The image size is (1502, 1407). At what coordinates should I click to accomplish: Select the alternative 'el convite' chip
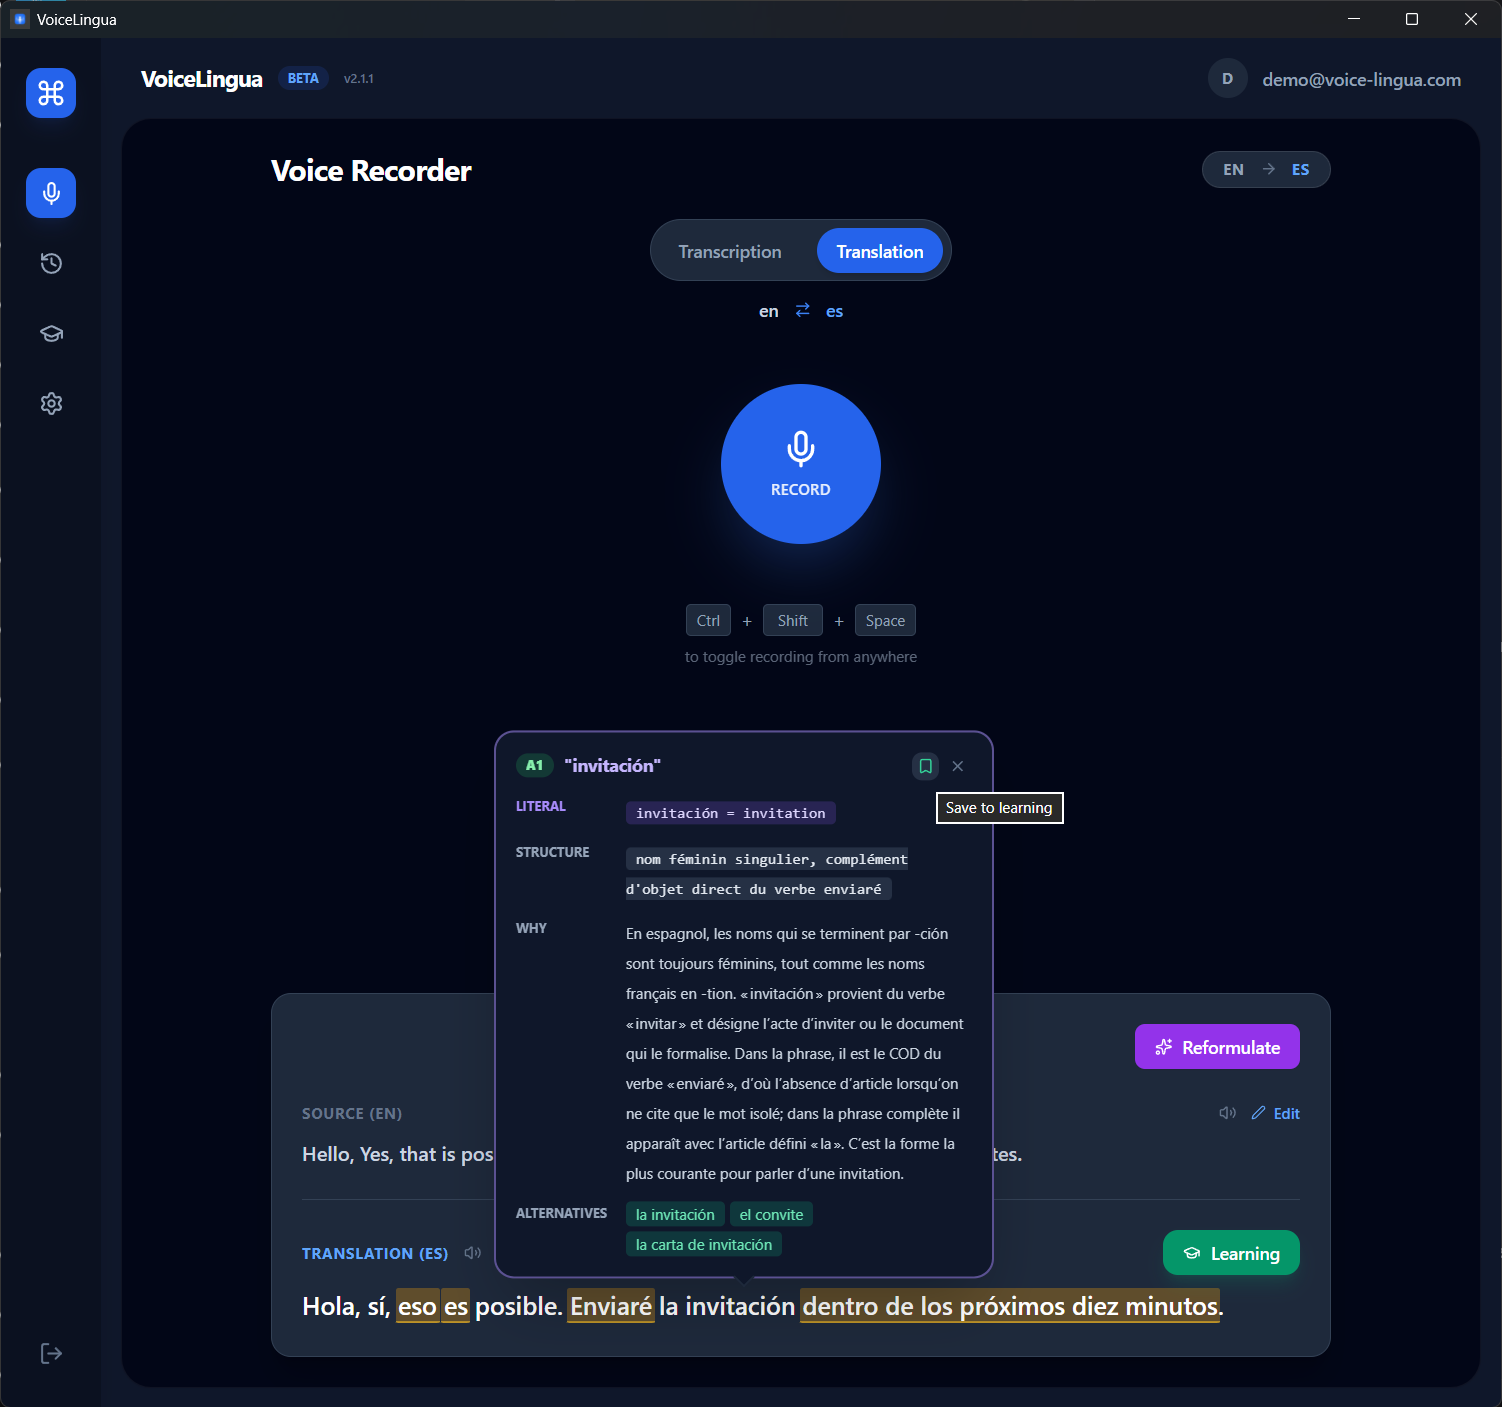(771, 1214)
